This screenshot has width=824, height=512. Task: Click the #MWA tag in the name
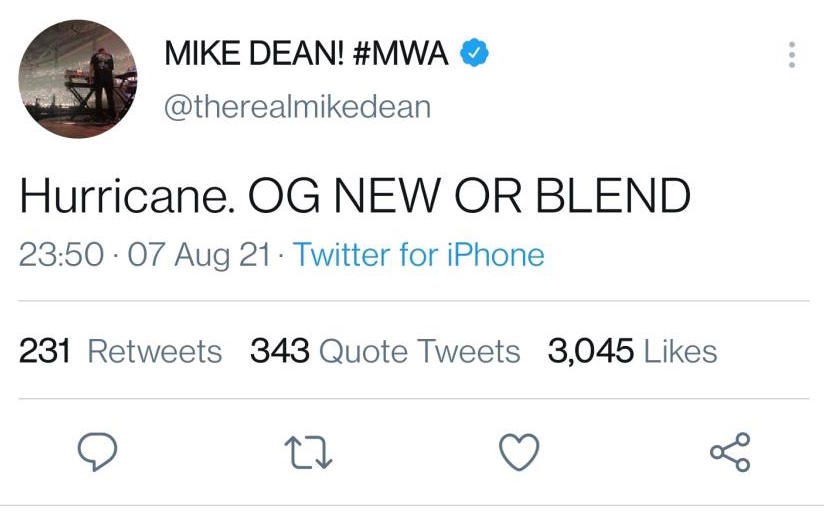pyautogui.click(x=399, y=54)
